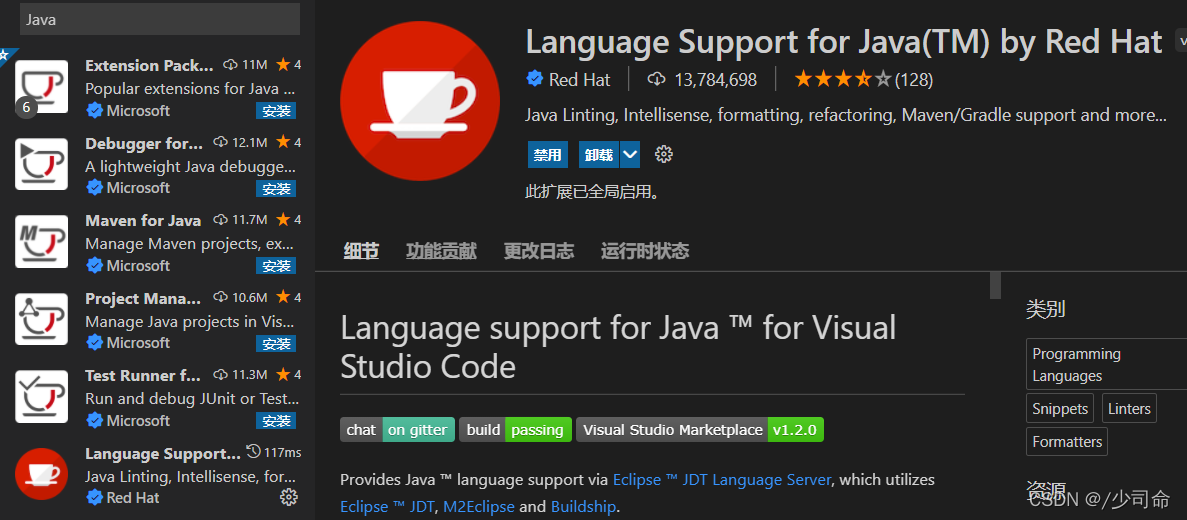
Task: Click the 卸载 button
Action: pos(599,155)
